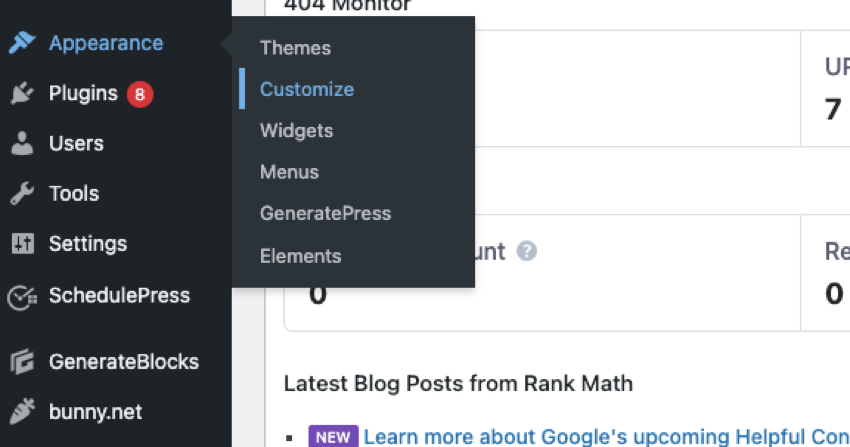Open the Google Helpful Content blog link

coord(607,437)
